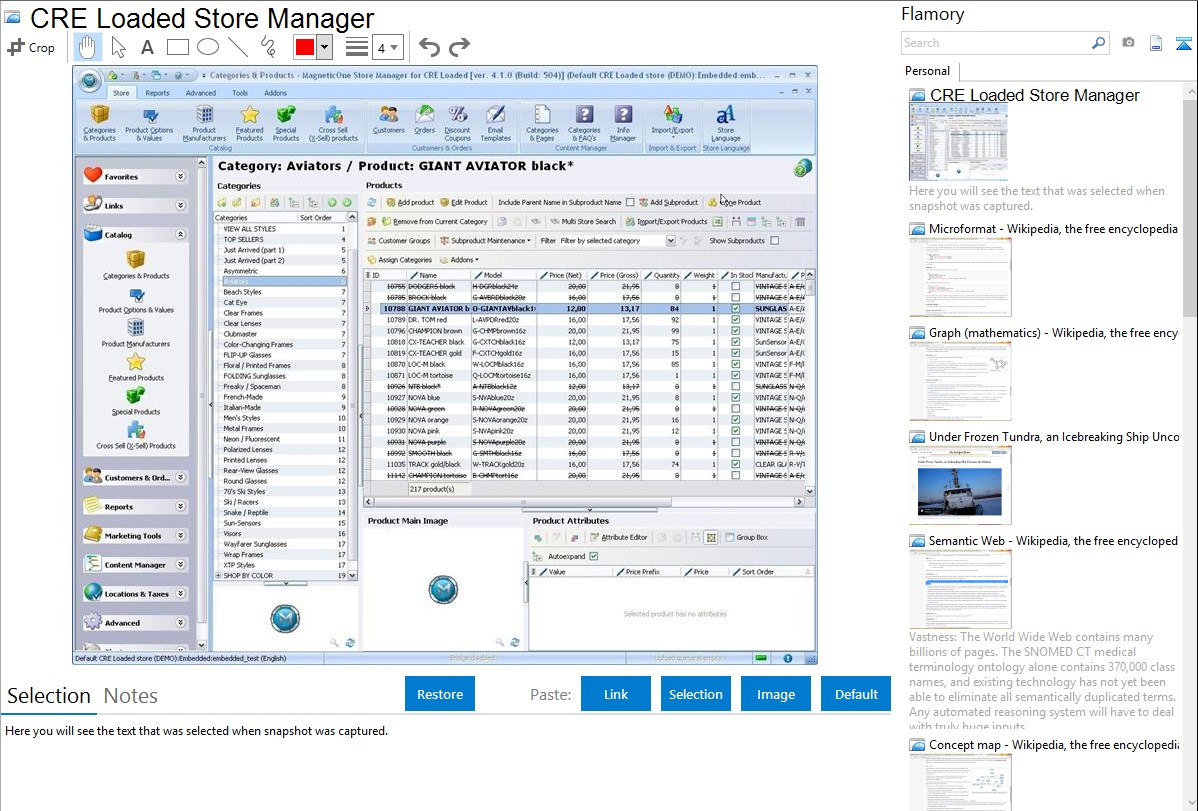Click the red color swatch
The image size is (1198, 811).
point(305,47)
